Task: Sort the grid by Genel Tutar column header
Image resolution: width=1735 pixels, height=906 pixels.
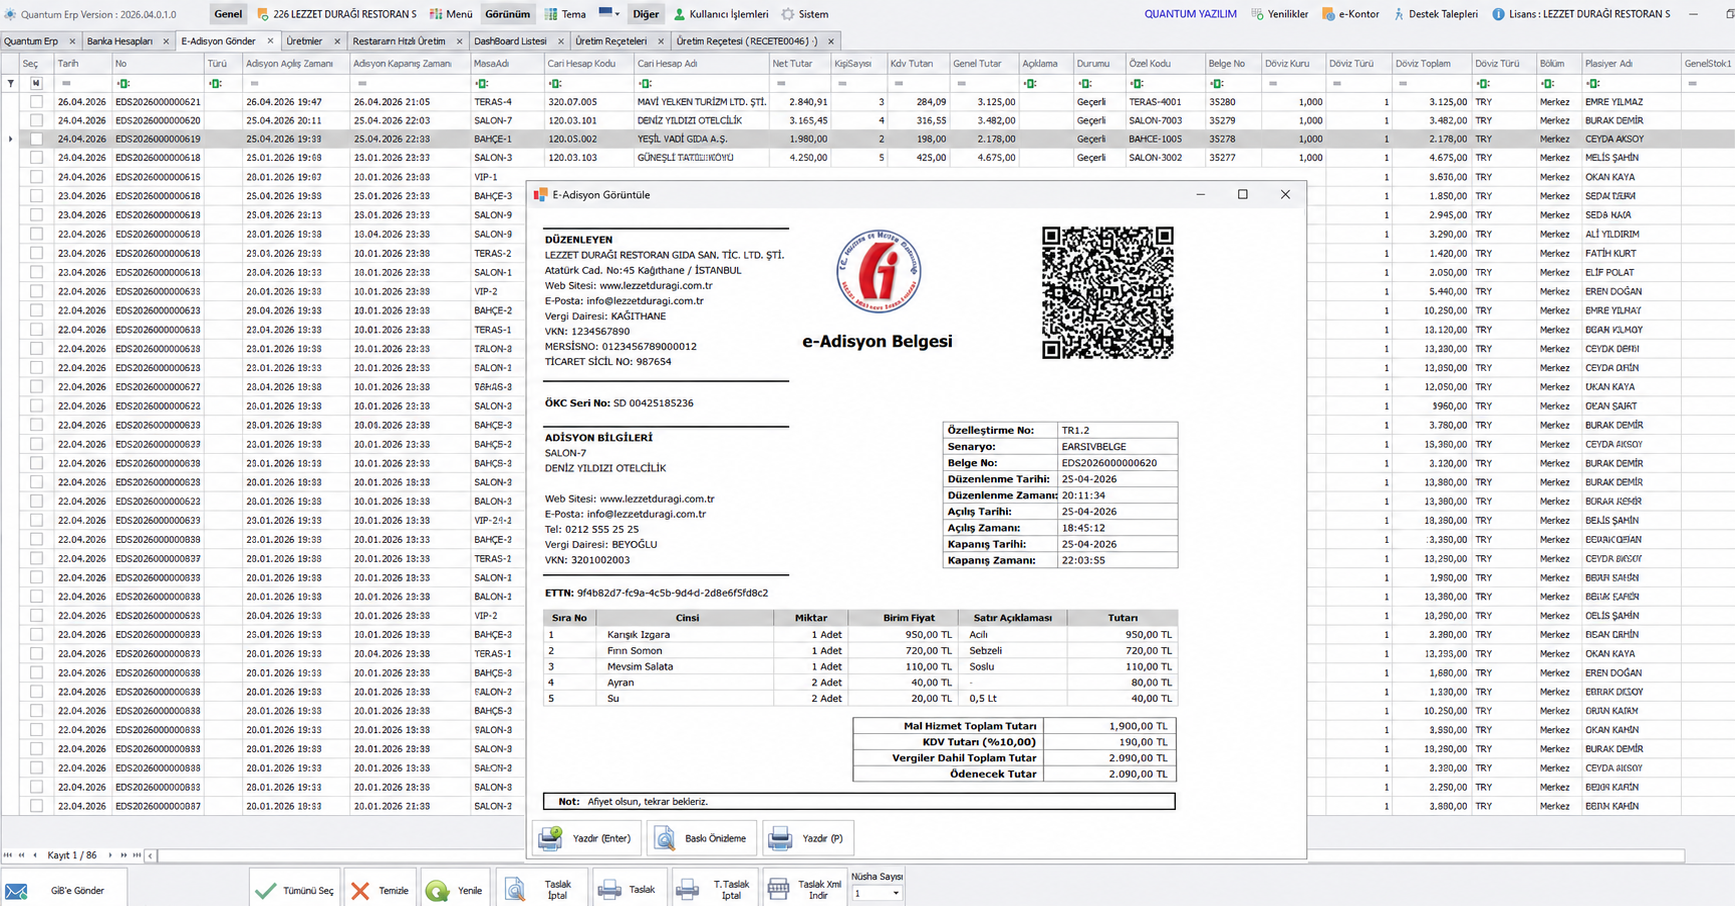Action: [x=982, y=63]
